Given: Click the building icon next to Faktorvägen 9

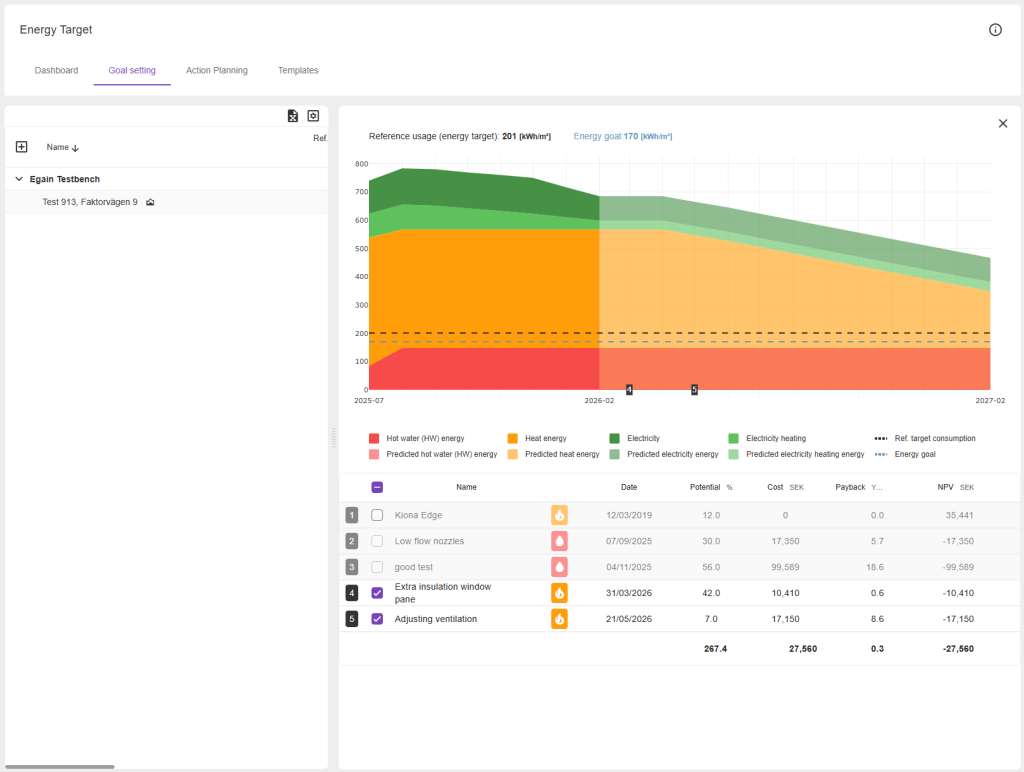Looking at the screenshot, I should coord(150,202).
